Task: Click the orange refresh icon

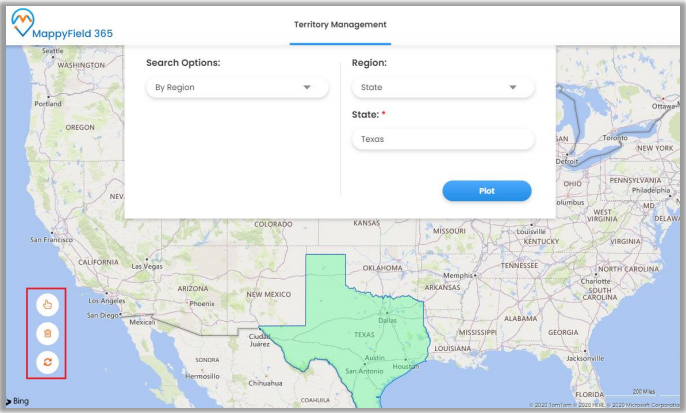Action: (x=46, y=362)
